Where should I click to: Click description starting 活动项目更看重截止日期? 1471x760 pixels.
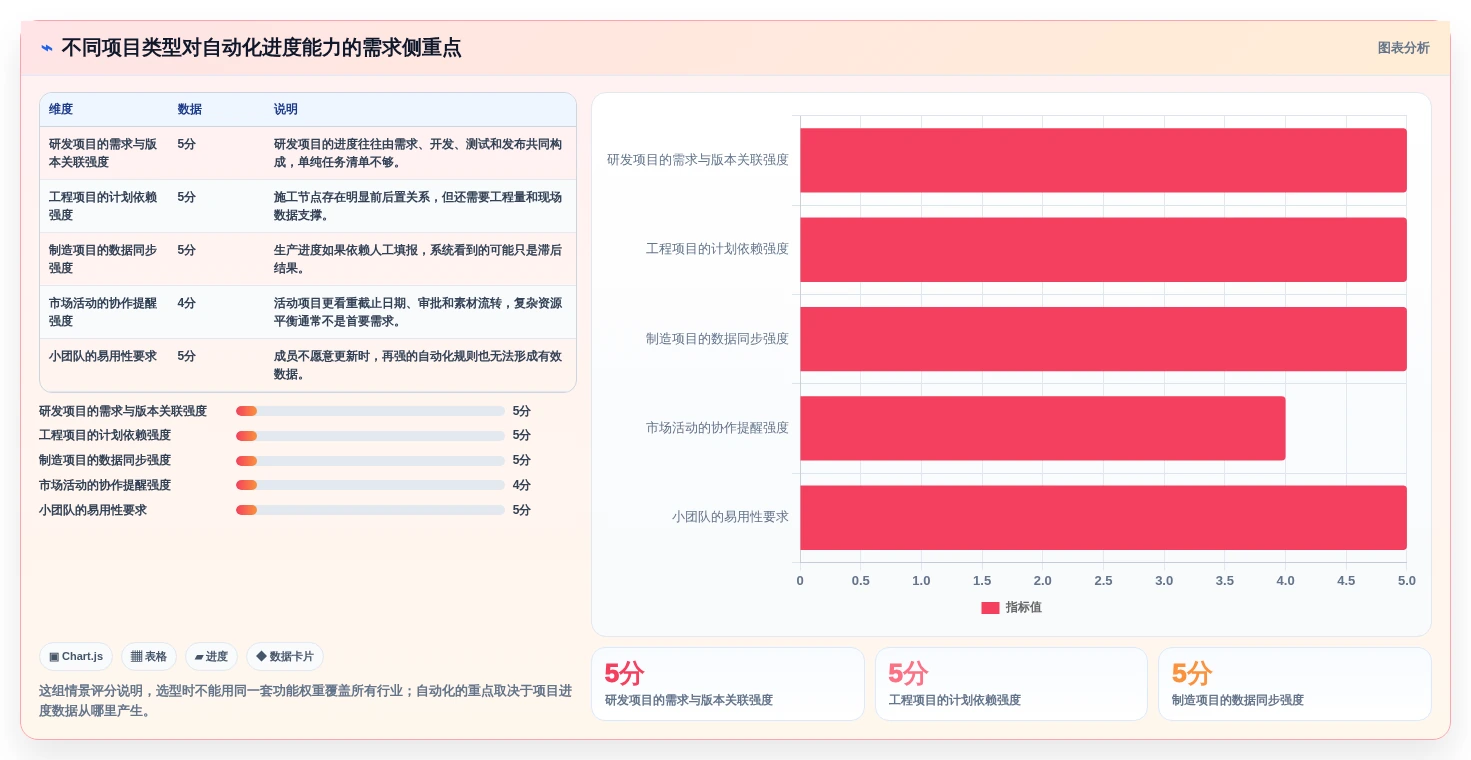tap(418, 312)
